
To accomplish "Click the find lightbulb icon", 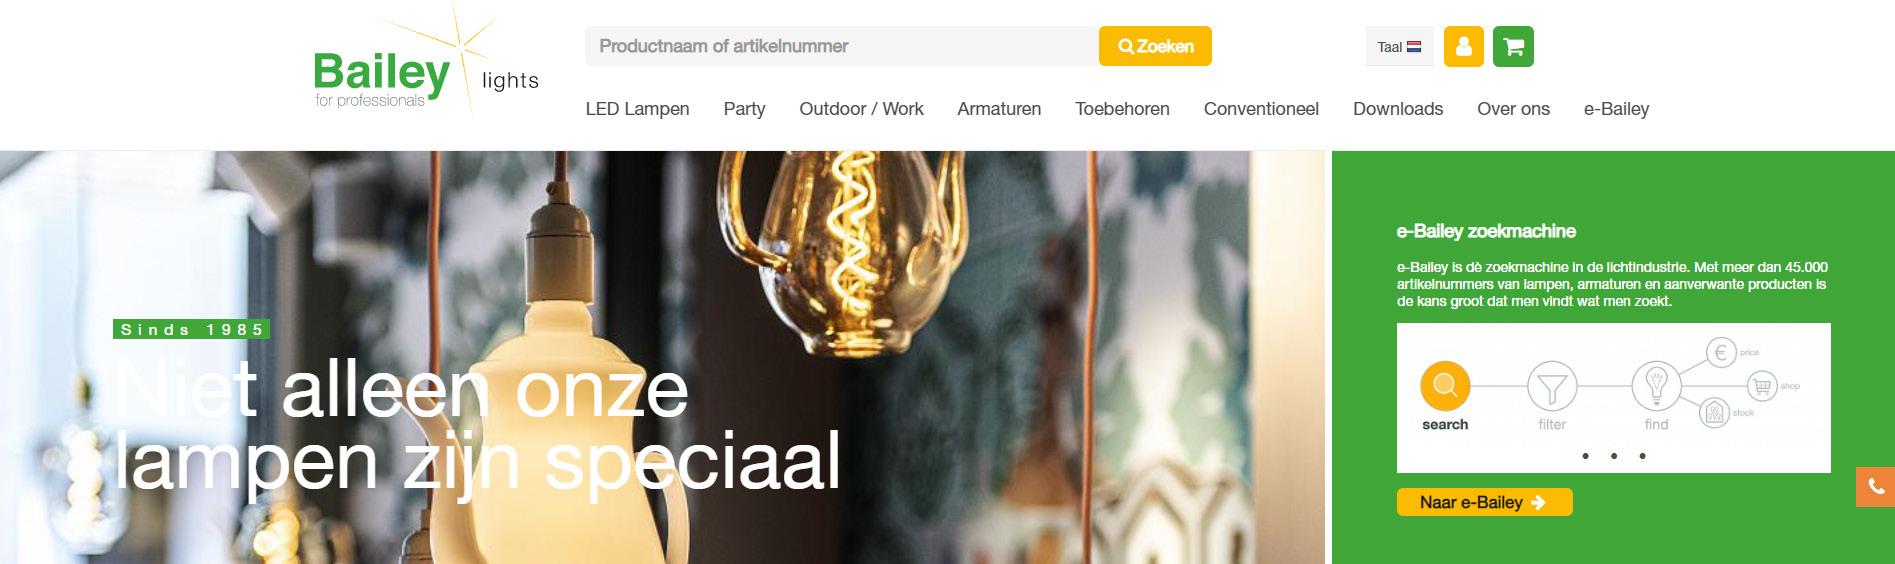I will (1656, 385).
